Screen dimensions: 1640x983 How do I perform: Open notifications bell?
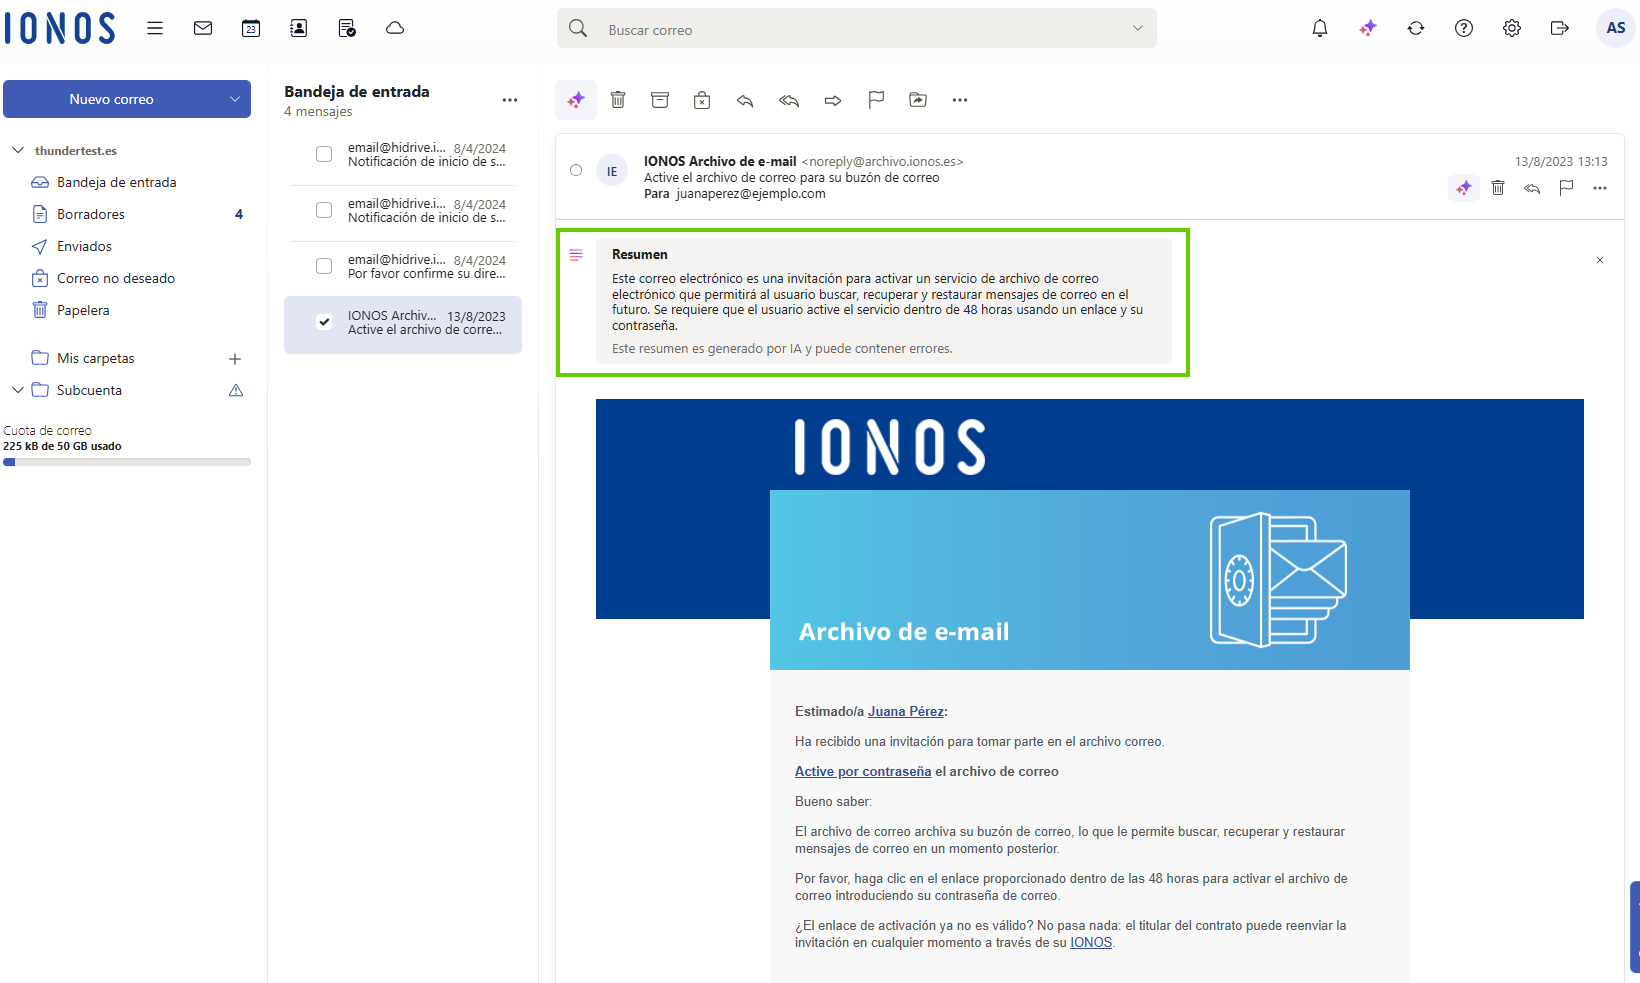(x=1319, y=28)
